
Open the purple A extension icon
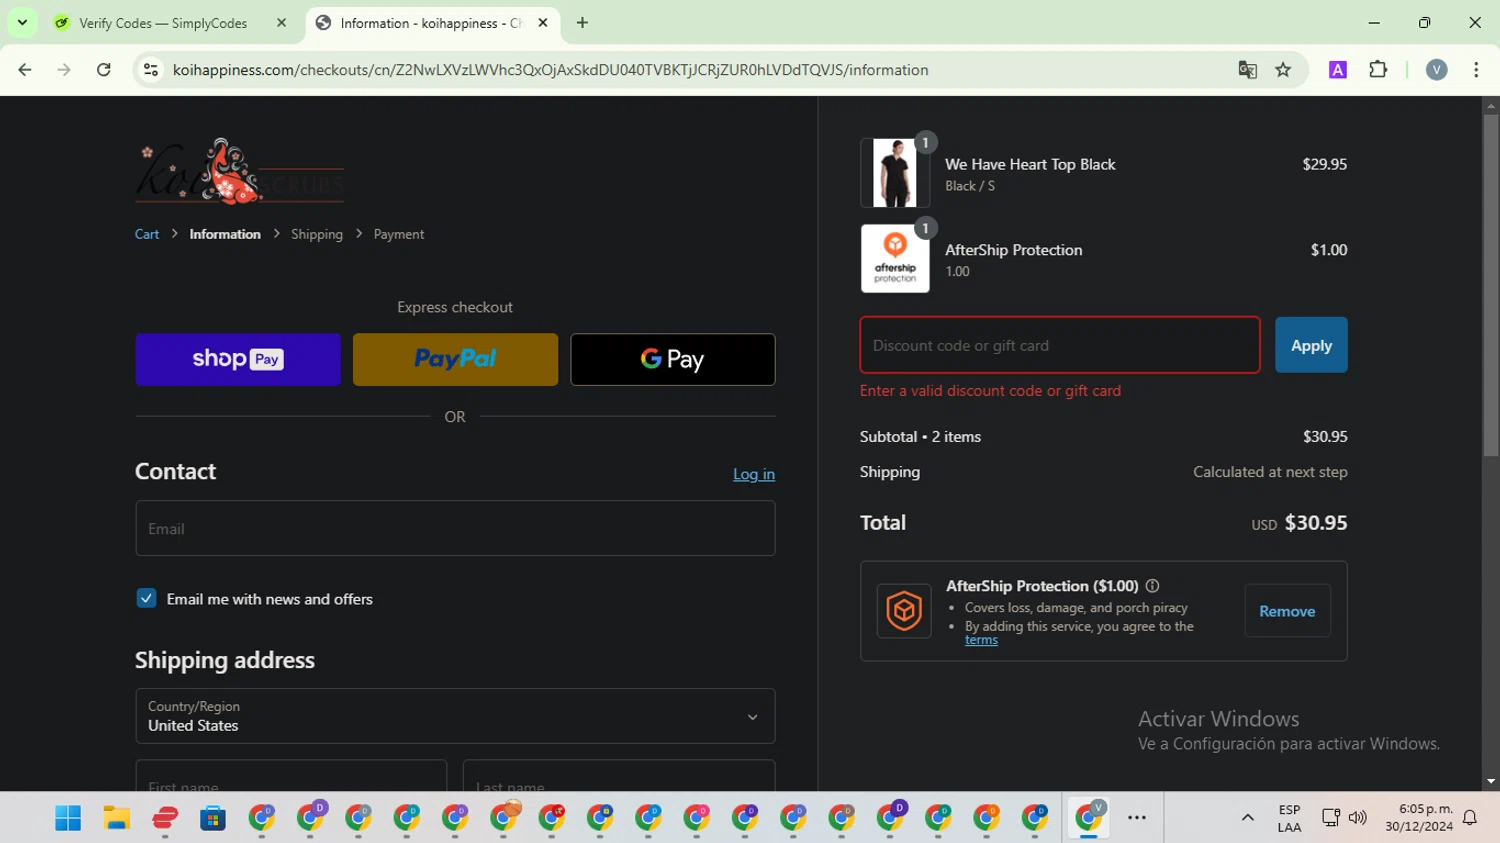tap(1338, 70)
